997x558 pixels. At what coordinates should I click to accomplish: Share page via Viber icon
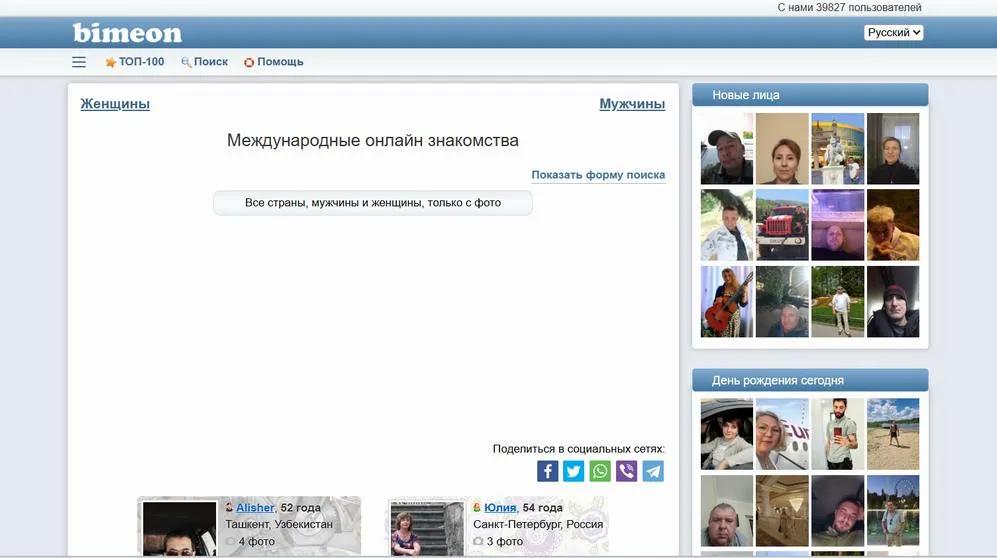[x=626, y=471]
